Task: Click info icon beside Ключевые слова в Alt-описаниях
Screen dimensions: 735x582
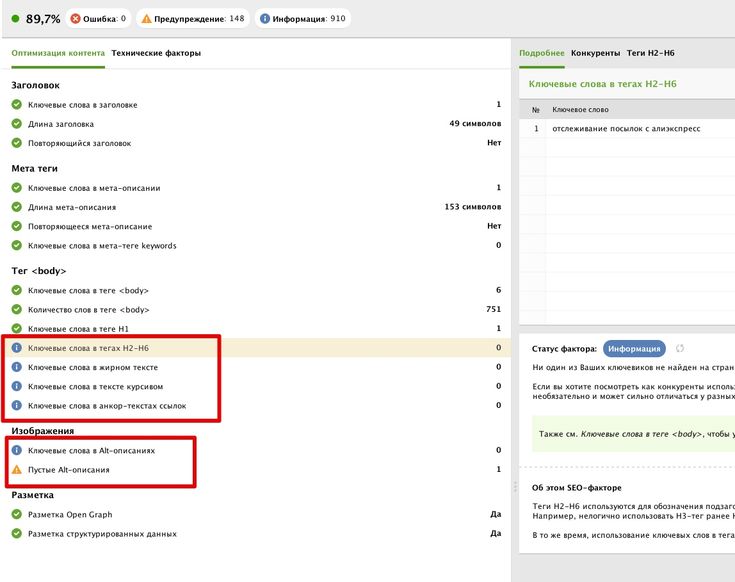Action: click(x=17, y=450)
